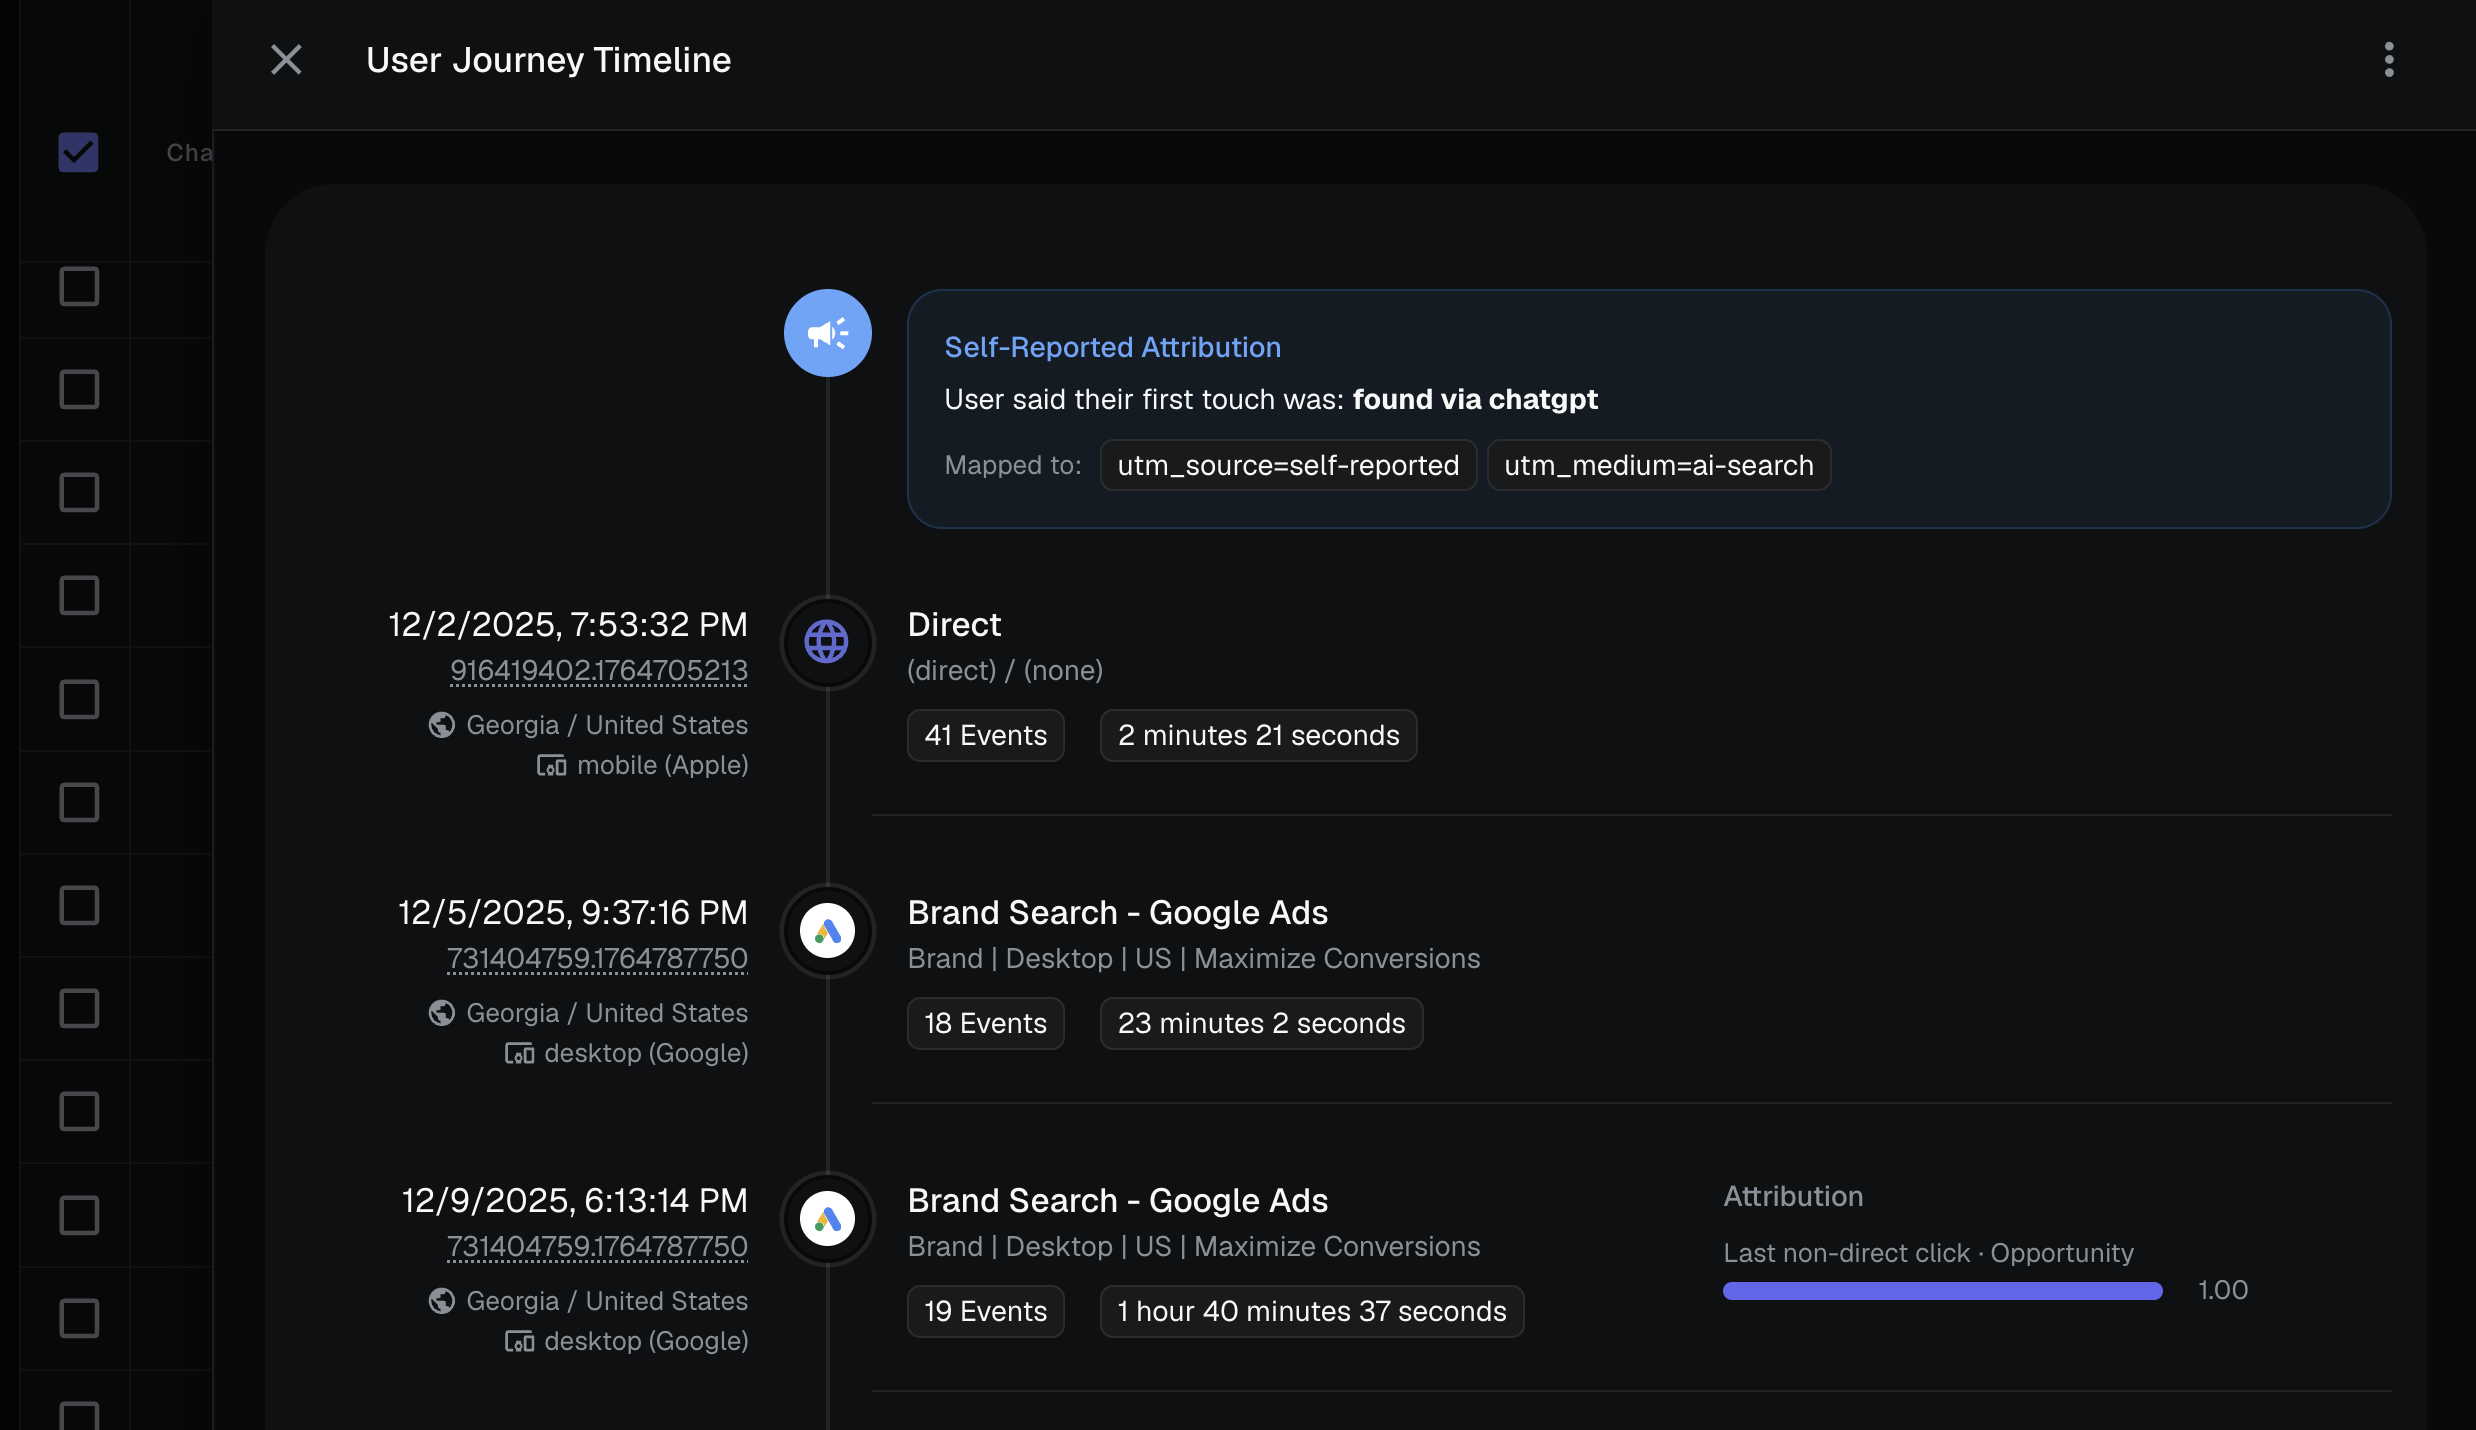Click the 1 hour 40 minutes 37 seconds badge
The height and width of the screenshot is (1430, 2476).
tap(1312, 1311)
